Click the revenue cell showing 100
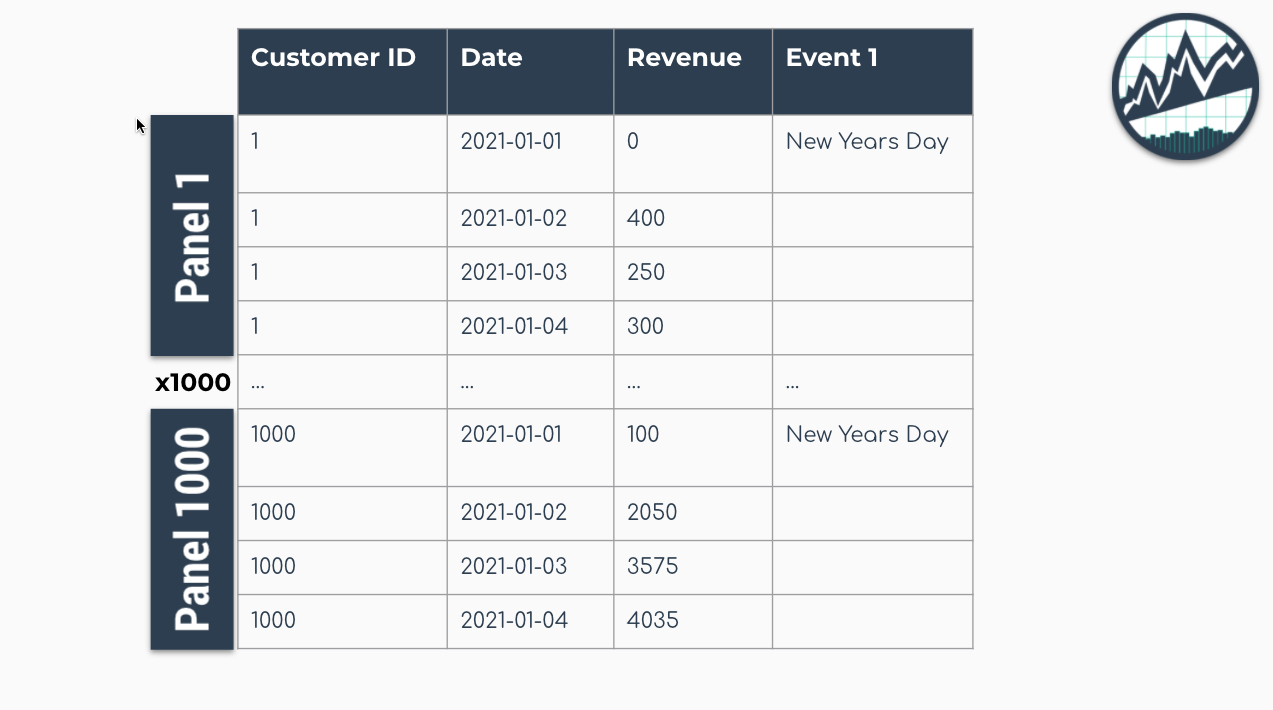Screen dimensions: 1273x710 (x=643, y=435)
